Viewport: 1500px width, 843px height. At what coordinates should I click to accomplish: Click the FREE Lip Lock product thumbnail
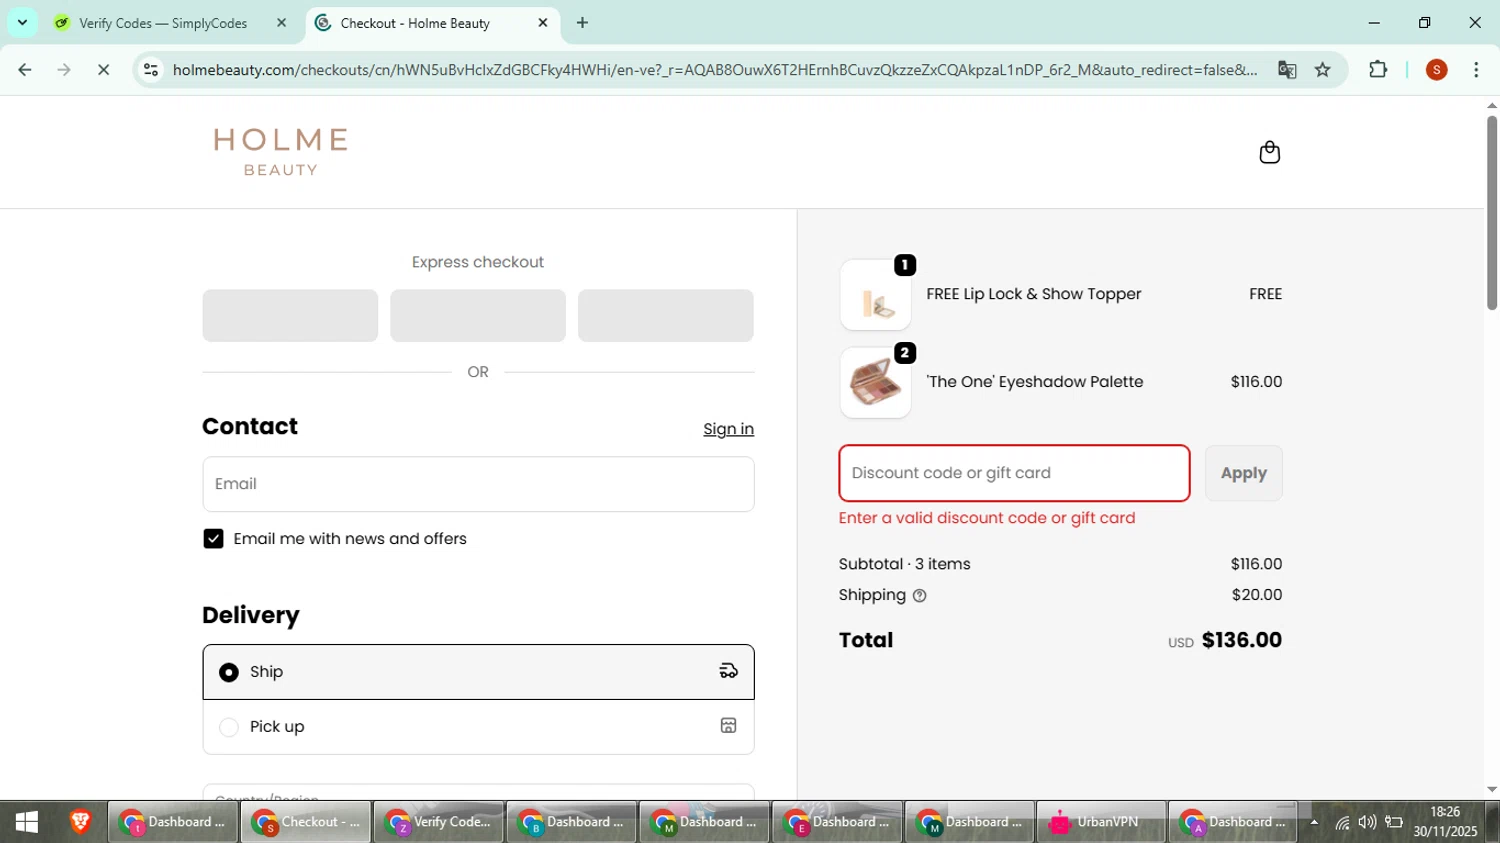pyautogui.click(x=875, y=295)
